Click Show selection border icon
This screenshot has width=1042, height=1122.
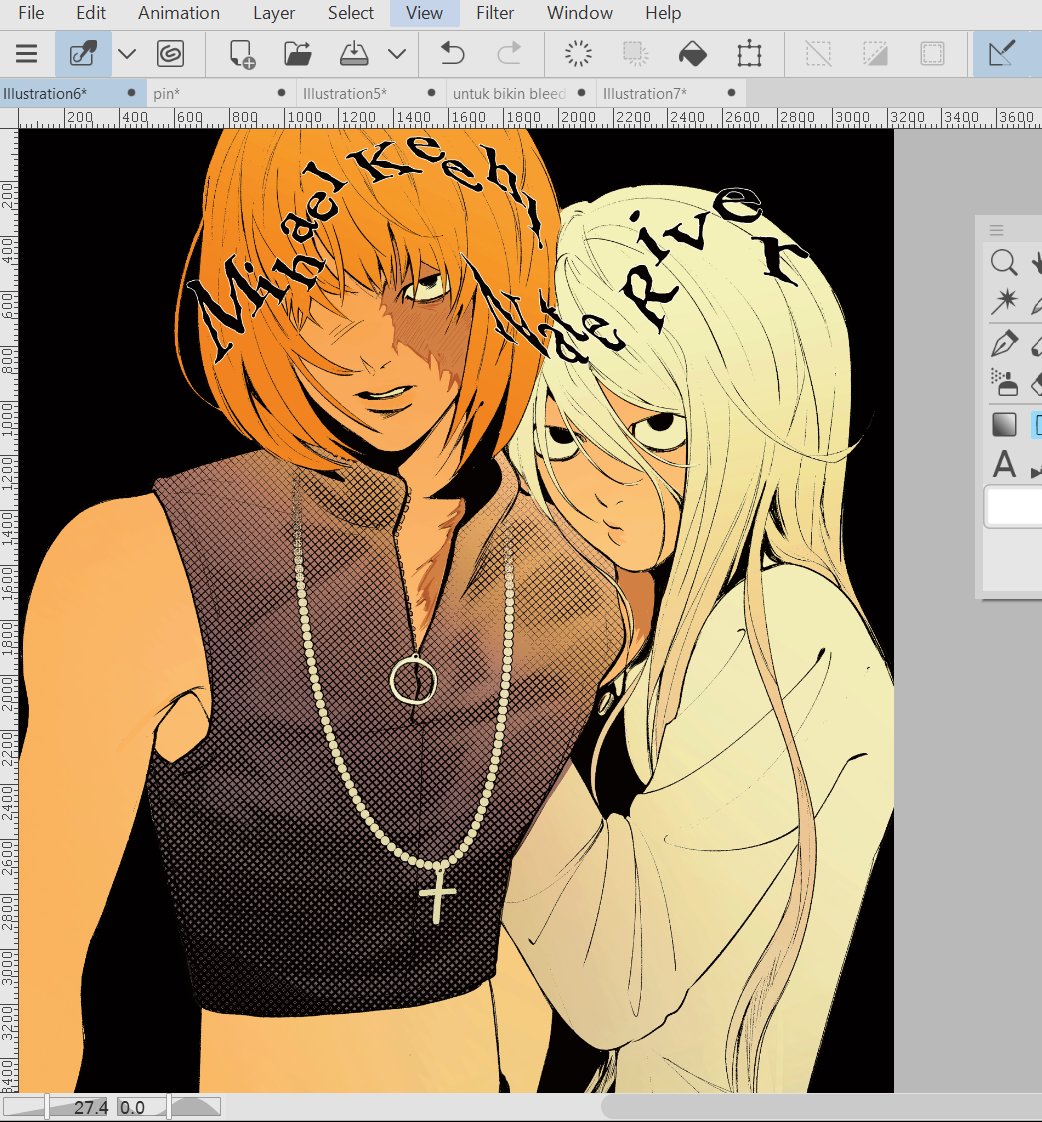click(x=932, y=54)
